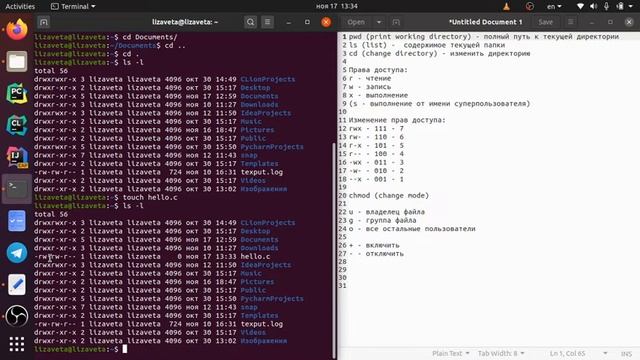Screen dimensions: 640x360
Task: Click the microphone icon in the top bar
Action: click(x=607, y=6)
